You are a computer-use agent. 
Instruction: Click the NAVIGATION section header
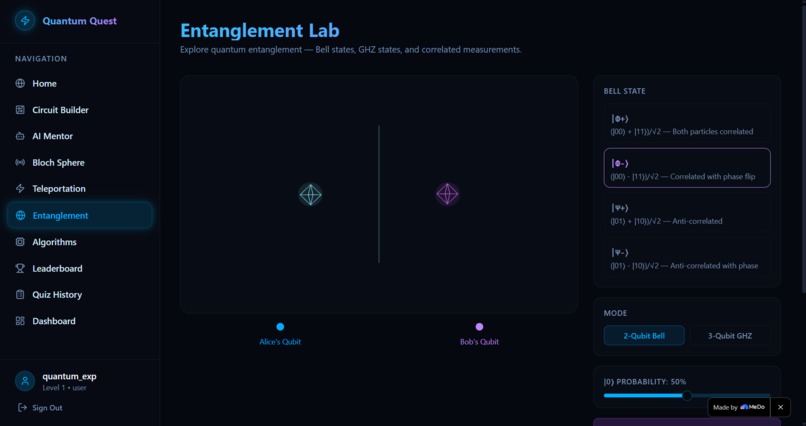[x=41, y=59]
